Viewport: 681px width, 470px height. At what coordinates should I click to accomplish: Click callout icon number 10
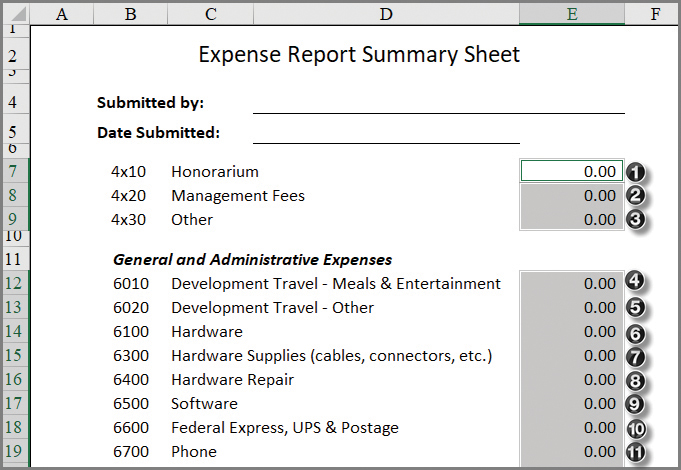pos(636,428)
